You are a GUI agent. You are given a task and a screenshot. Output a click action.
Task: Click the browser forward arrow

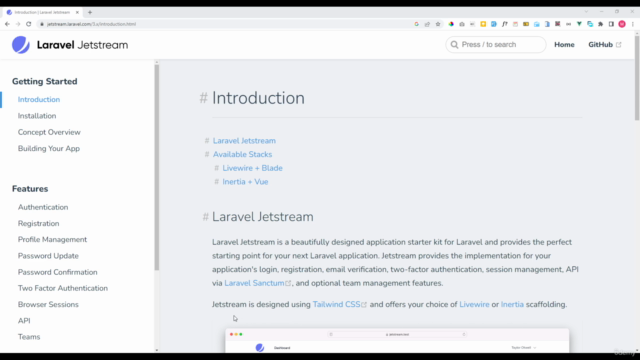pos(18,24)
